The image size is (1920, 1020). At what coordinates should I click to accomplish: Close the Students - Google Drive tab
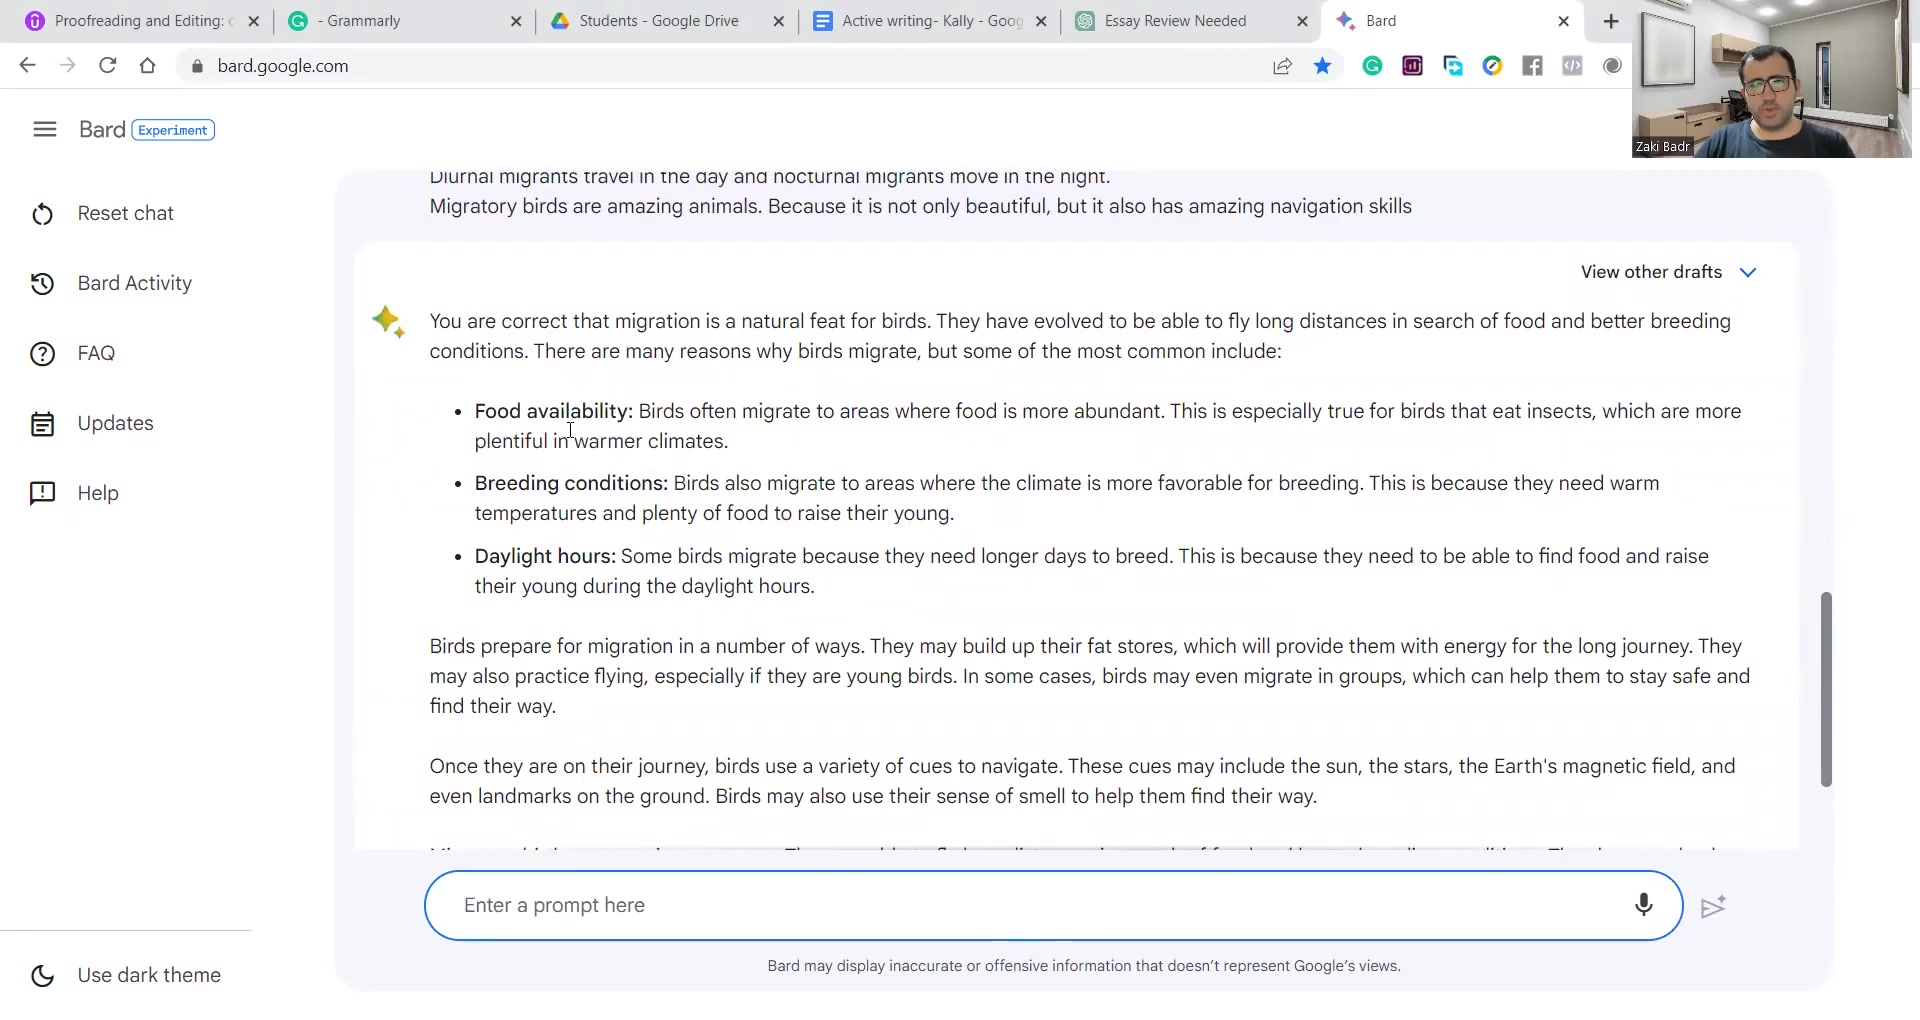(x=779, y=21)
